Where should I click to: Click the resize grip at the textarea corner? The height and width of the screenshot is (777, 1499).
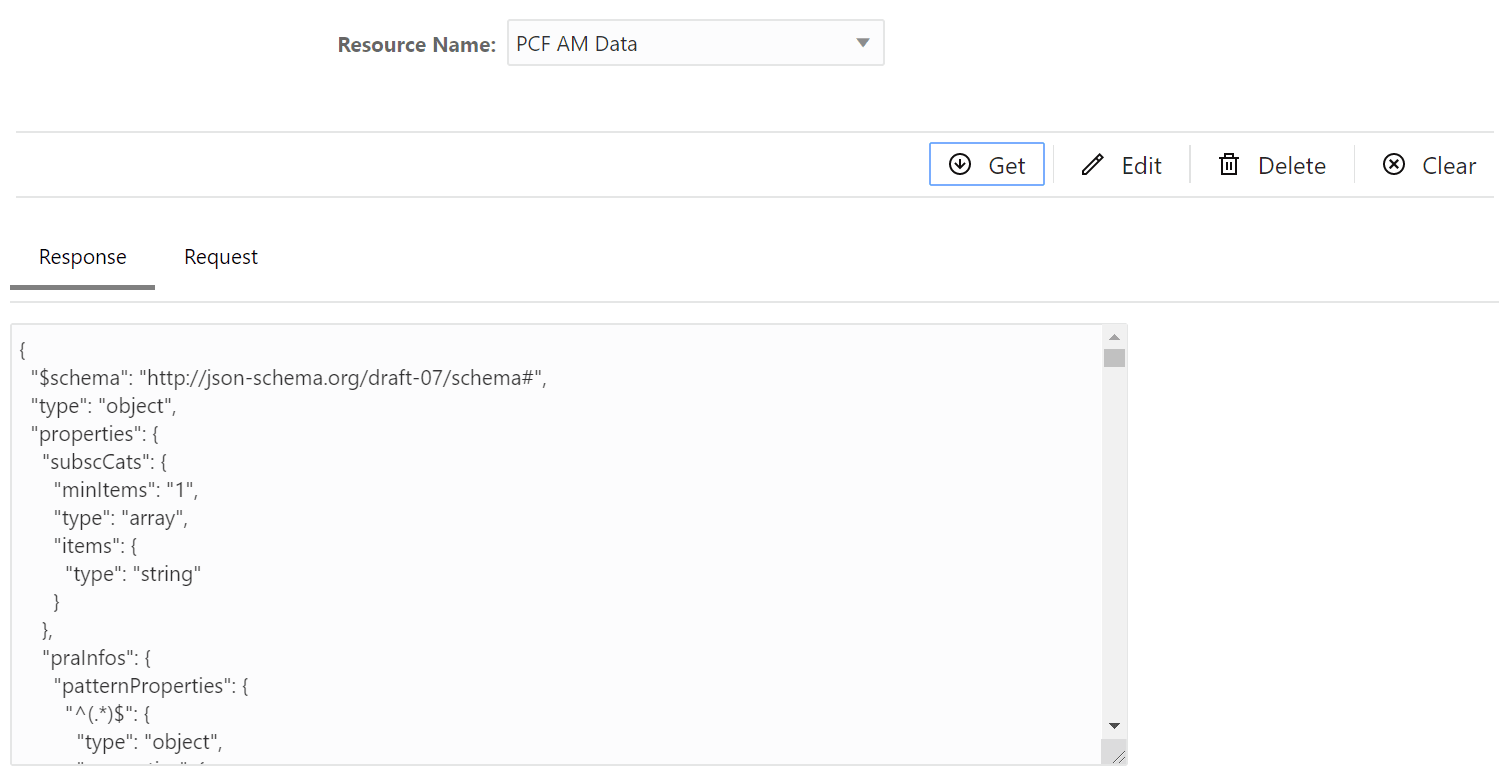[x=1118, y=758]
